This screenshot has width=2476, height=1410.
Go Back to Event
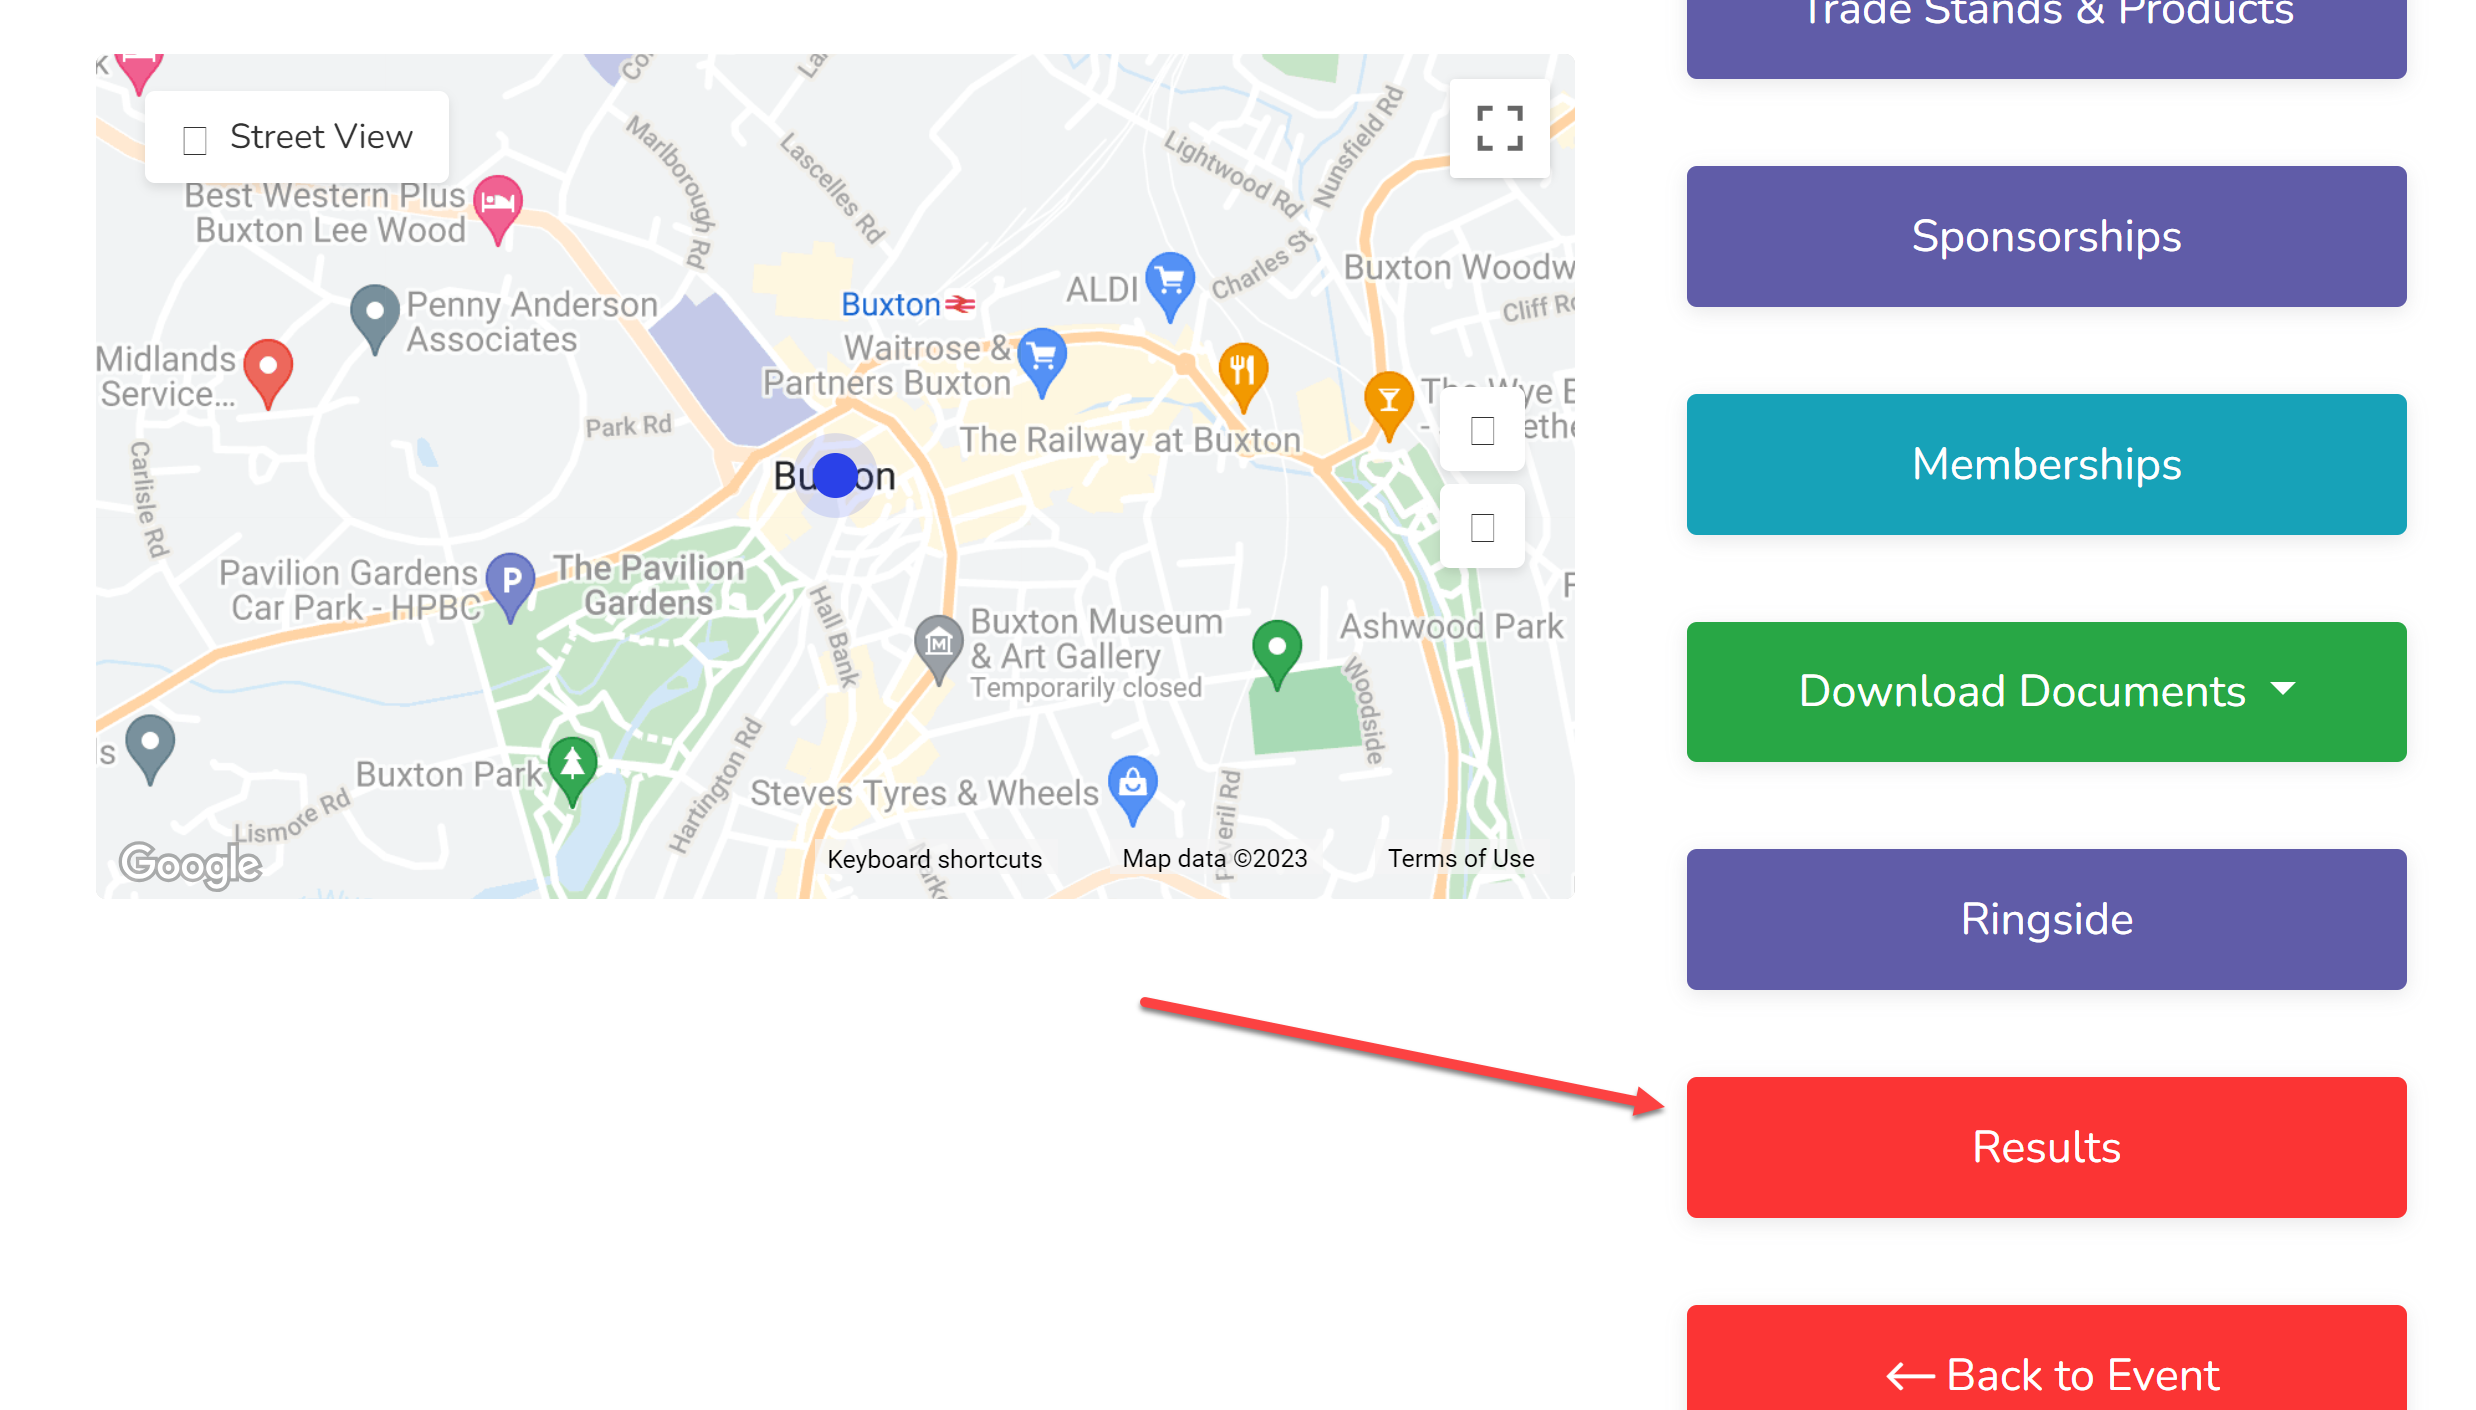point(2046,1360)
